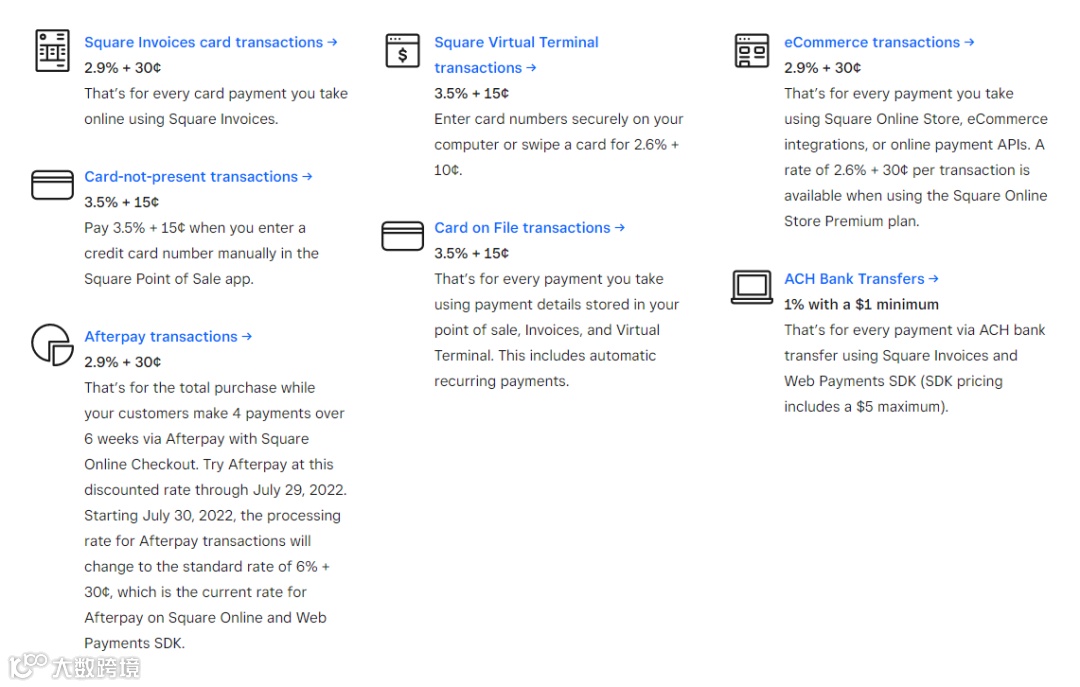This screenshot has width=1080, height=687.
Task: Click the eCommerce storefront layout icon
Action: [x=751, y=50]
